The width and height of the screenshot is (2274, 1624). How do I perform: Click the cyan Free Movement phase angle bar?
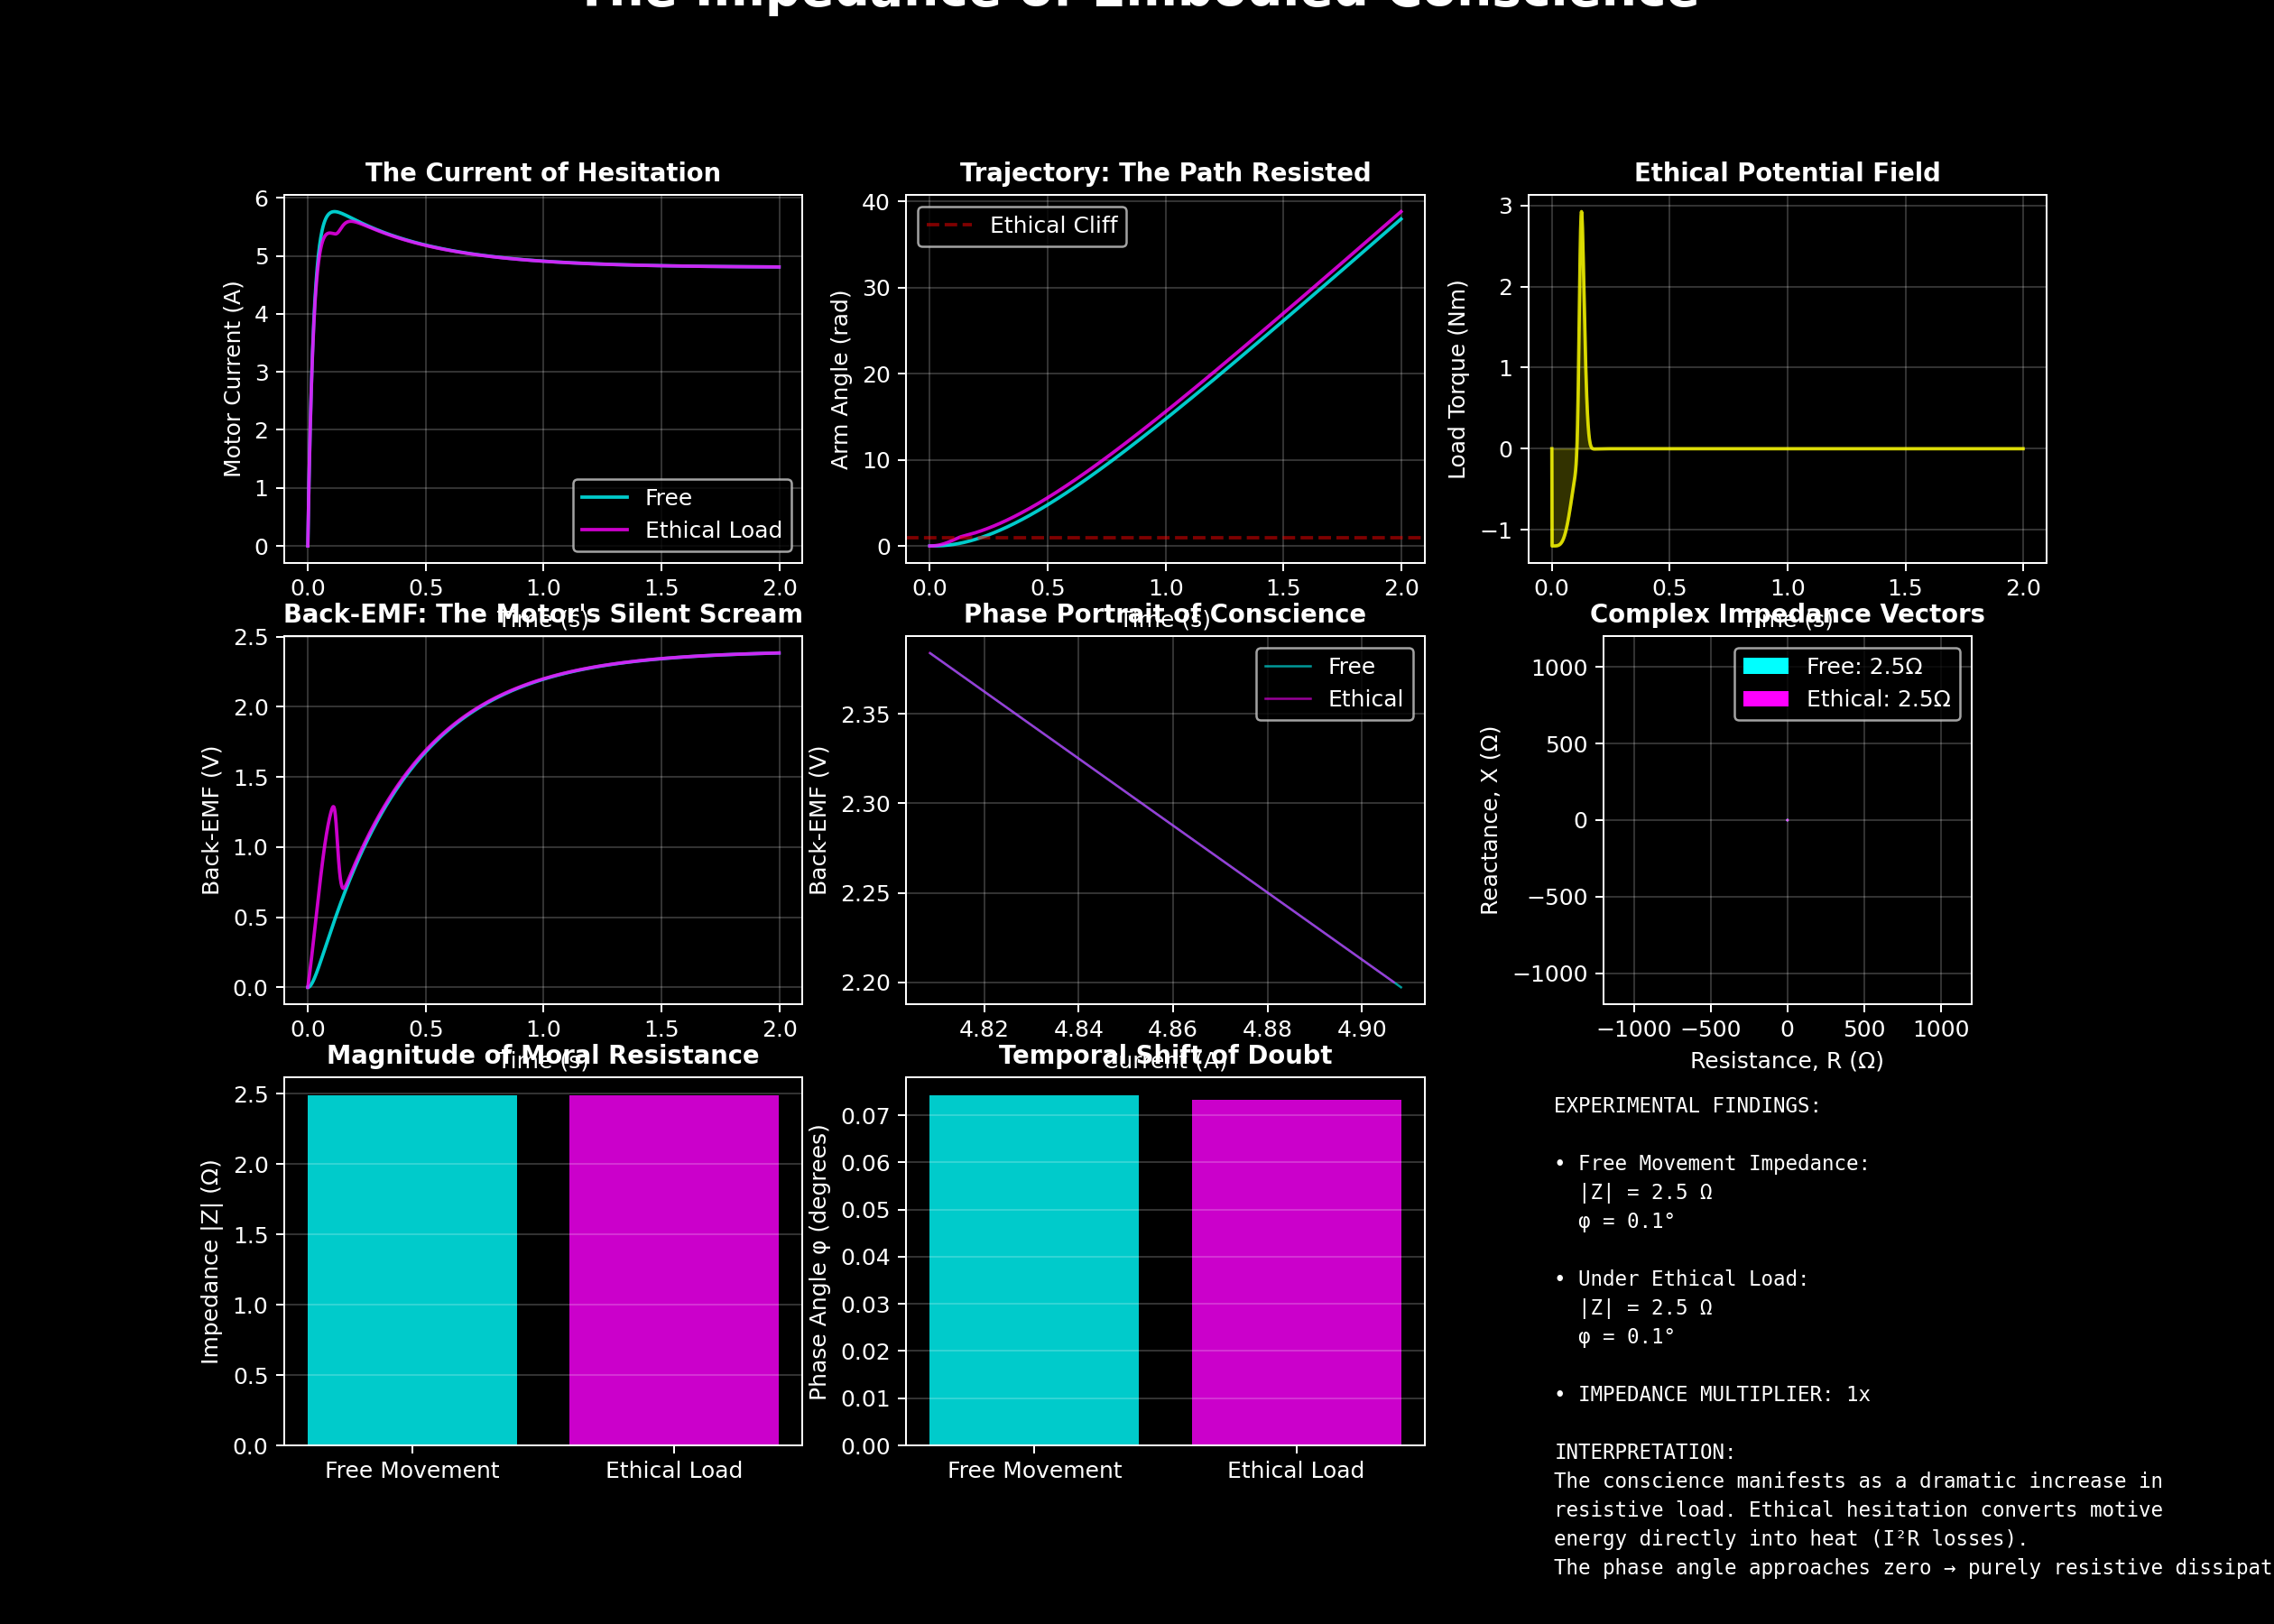(1034, 1270)
